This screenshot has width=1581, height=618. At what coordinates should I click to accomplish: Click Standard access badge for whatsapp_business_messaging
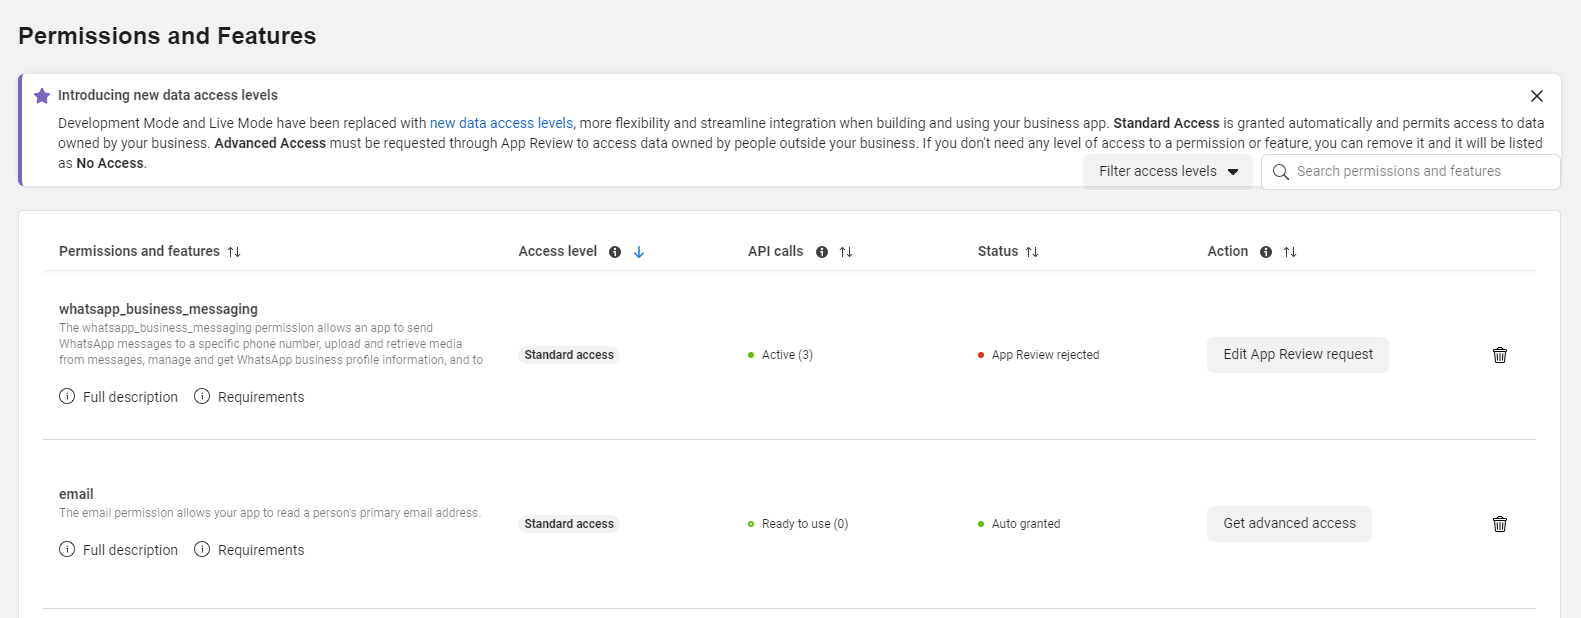(x=569, y=355)
